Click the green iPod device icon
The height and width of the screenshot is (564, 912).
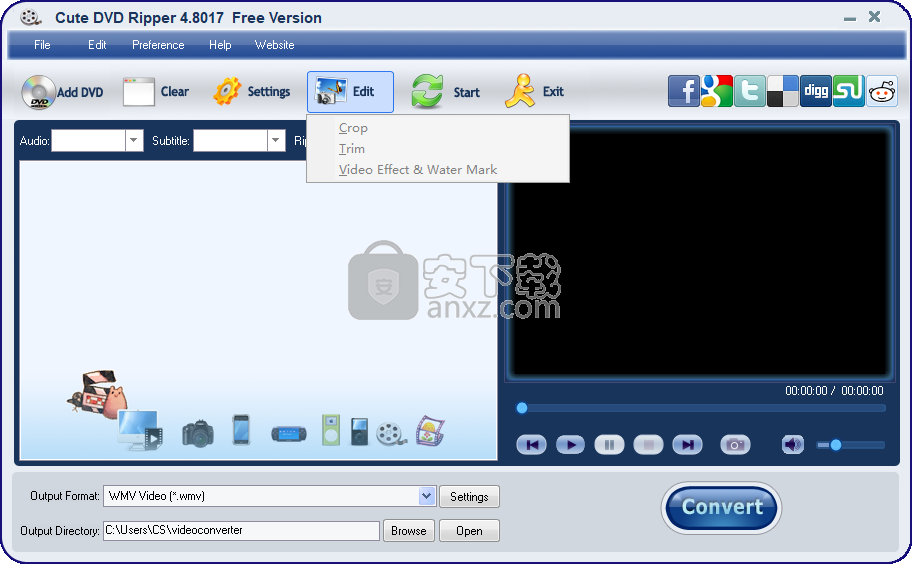(x=331, y=430)
